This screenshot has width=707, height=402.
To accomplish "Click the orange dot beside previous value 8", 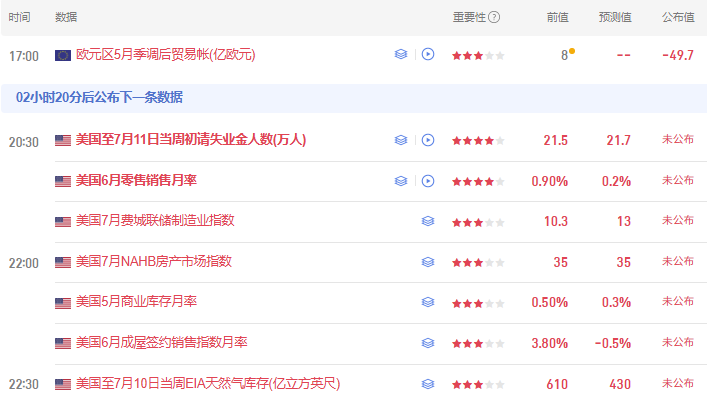I will point(572,51).
